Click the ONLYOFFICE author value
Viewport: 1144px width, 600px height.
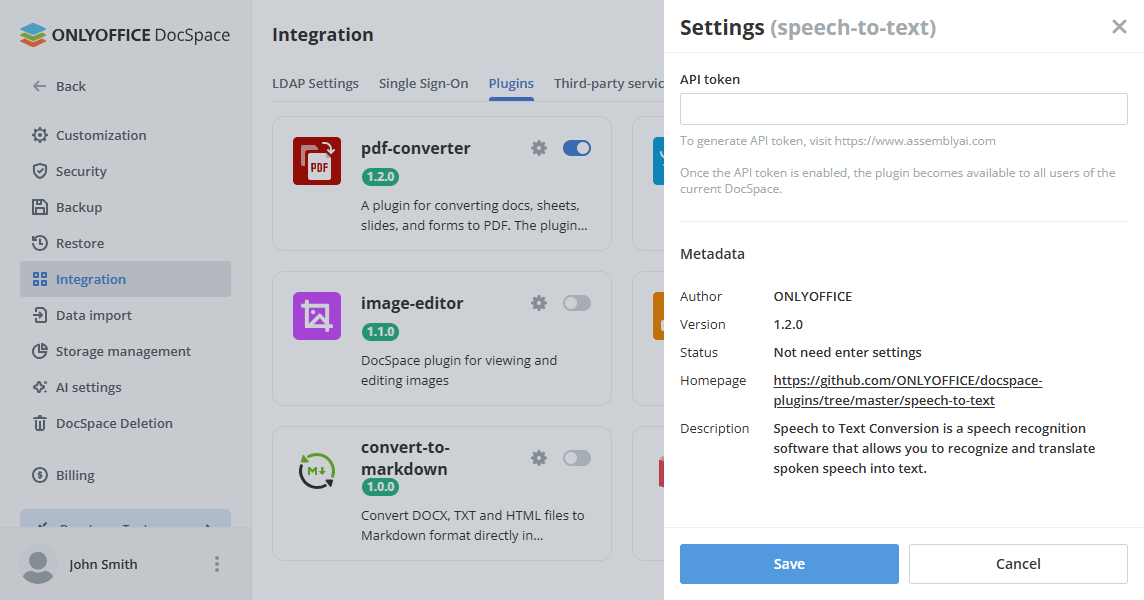(813, 296)
